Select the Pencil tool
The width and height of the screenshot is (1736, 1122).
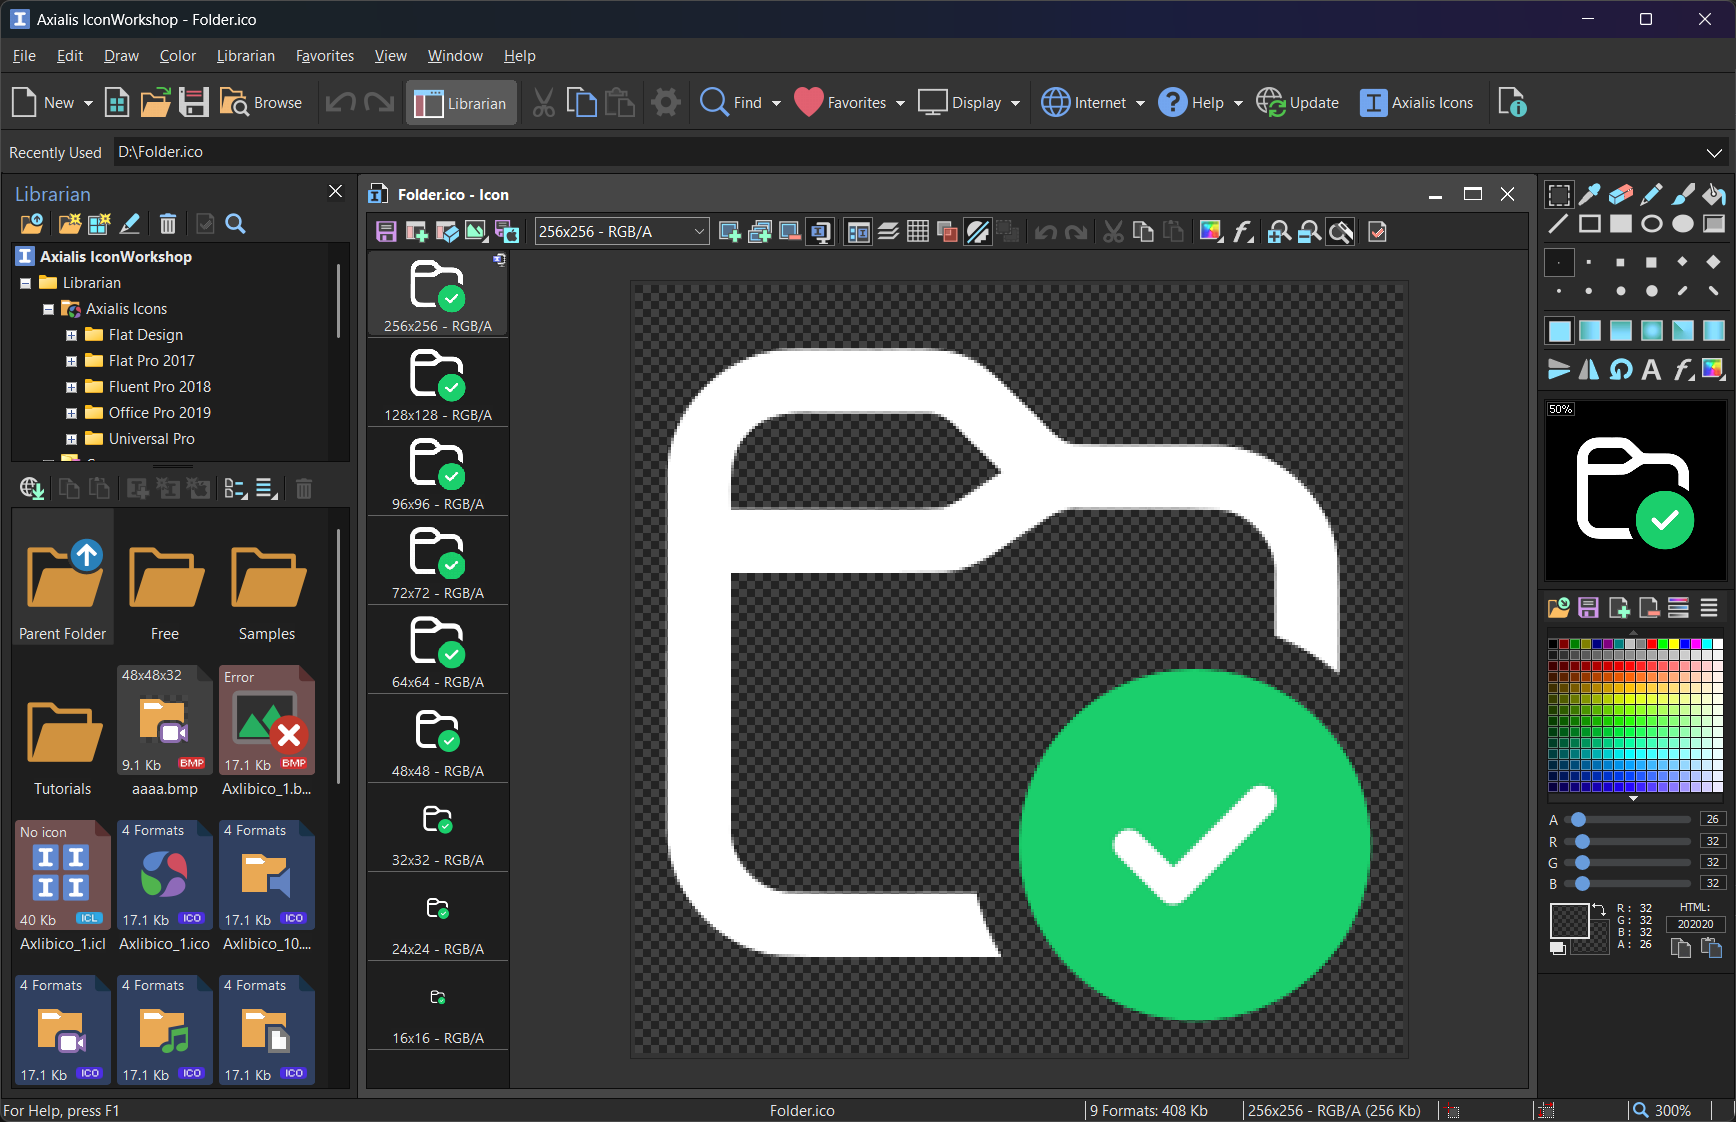(x=1651, y=196)
